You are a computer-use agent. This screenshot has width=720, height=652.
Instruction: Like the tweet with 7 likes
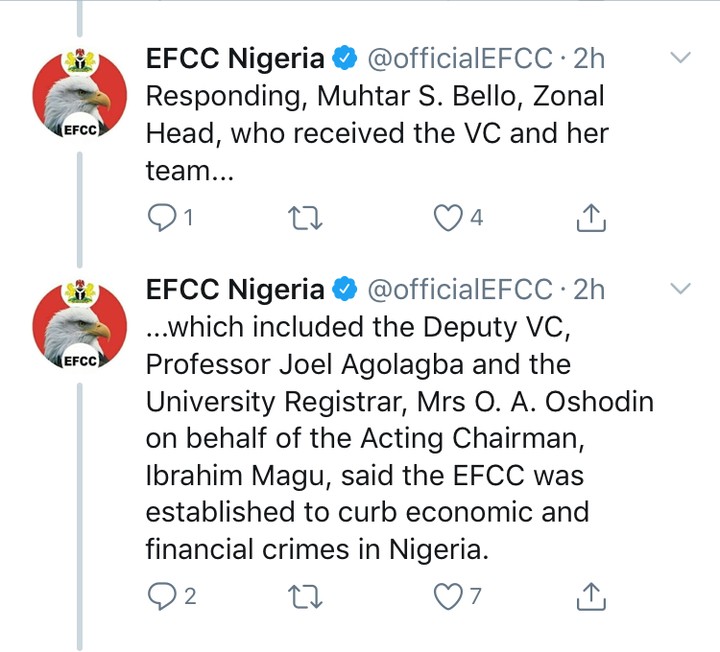click(x=449, y=596)
